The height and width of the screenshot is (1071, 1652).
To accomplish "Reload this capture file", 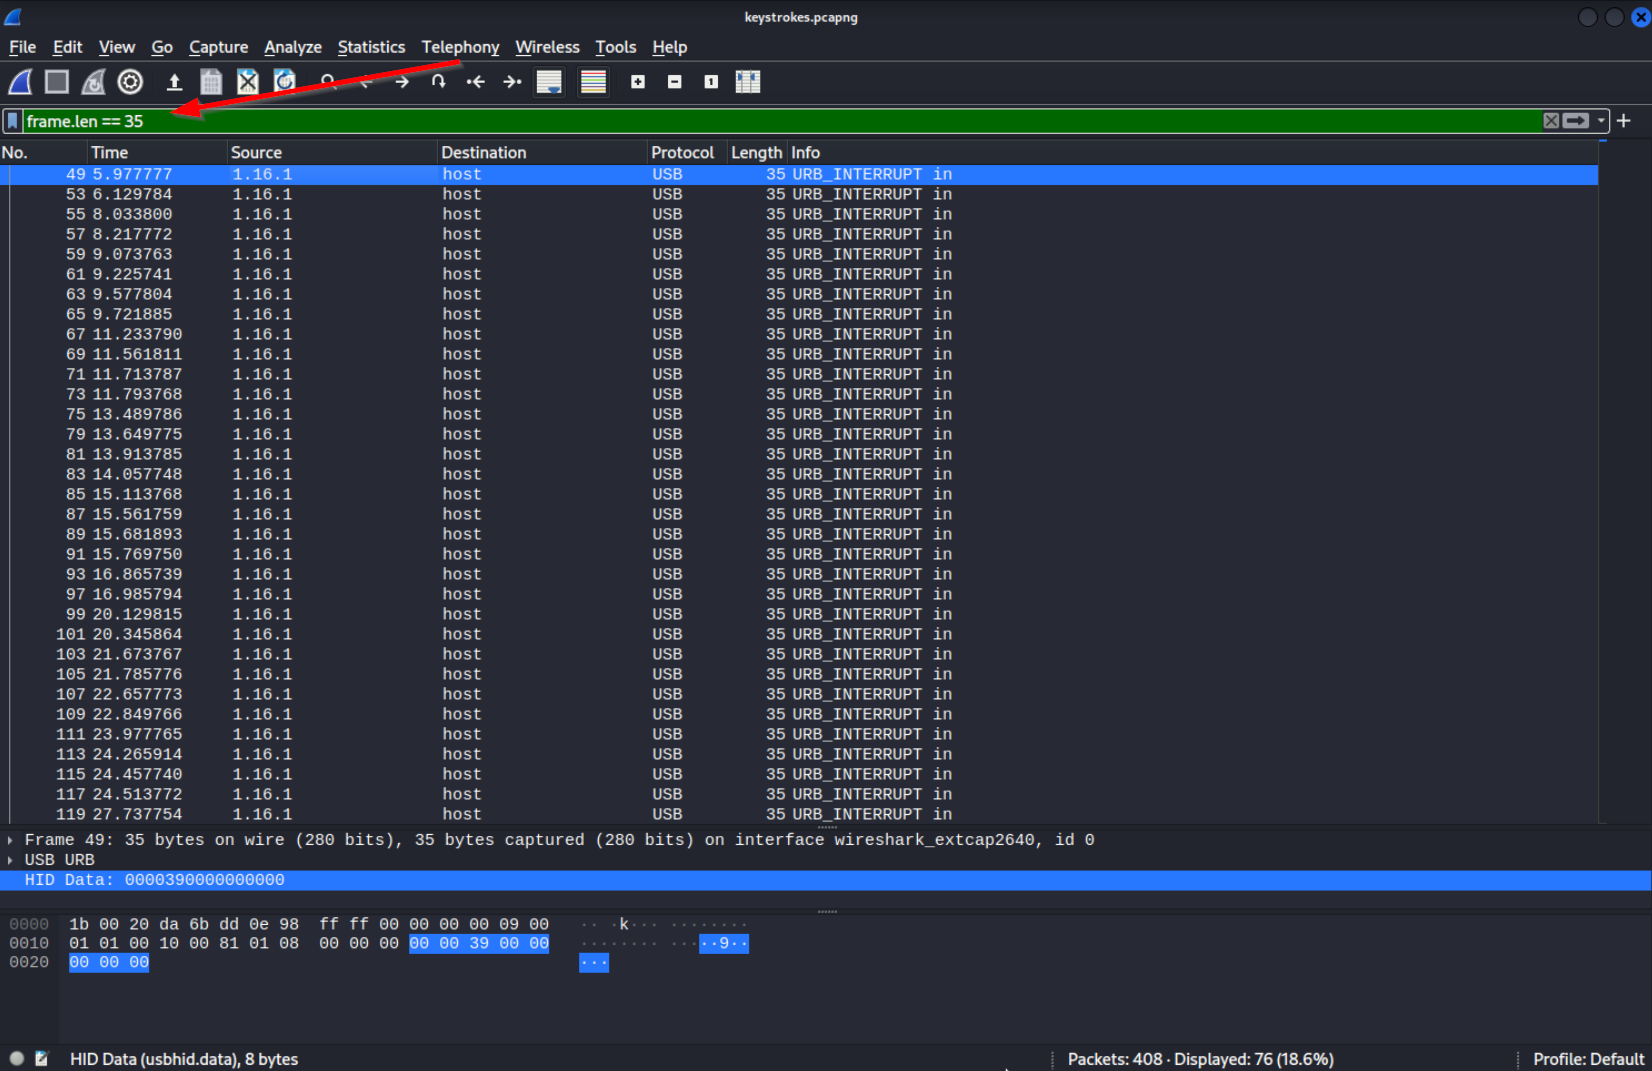I will [x=285, y=82].
